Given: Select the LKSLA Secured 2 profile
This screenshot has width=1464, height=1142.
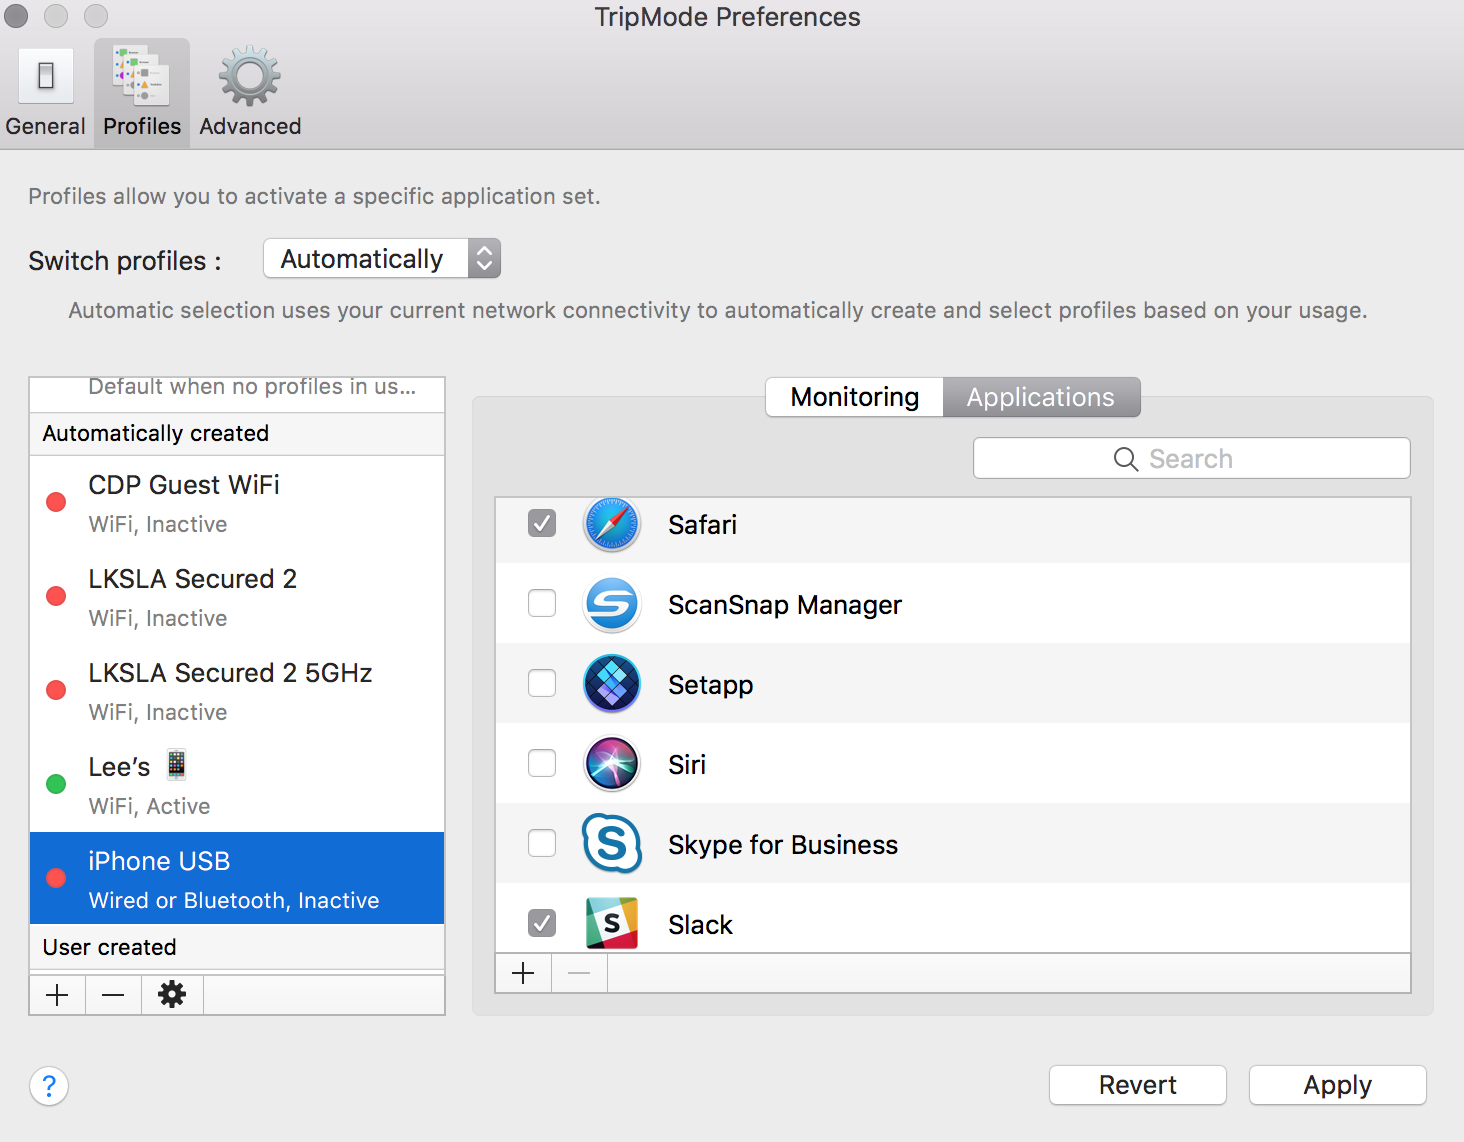Looking at the screenshot, I should [237, 597].
